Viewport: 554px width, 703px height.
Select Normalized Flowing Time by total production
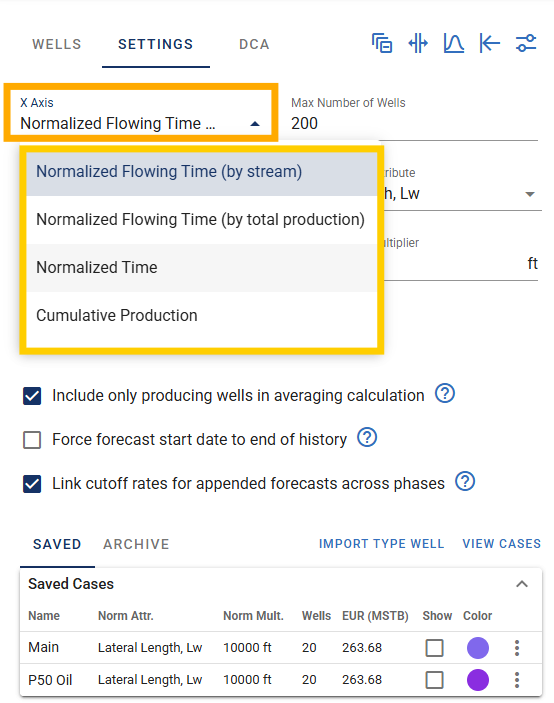pos(201,220)
